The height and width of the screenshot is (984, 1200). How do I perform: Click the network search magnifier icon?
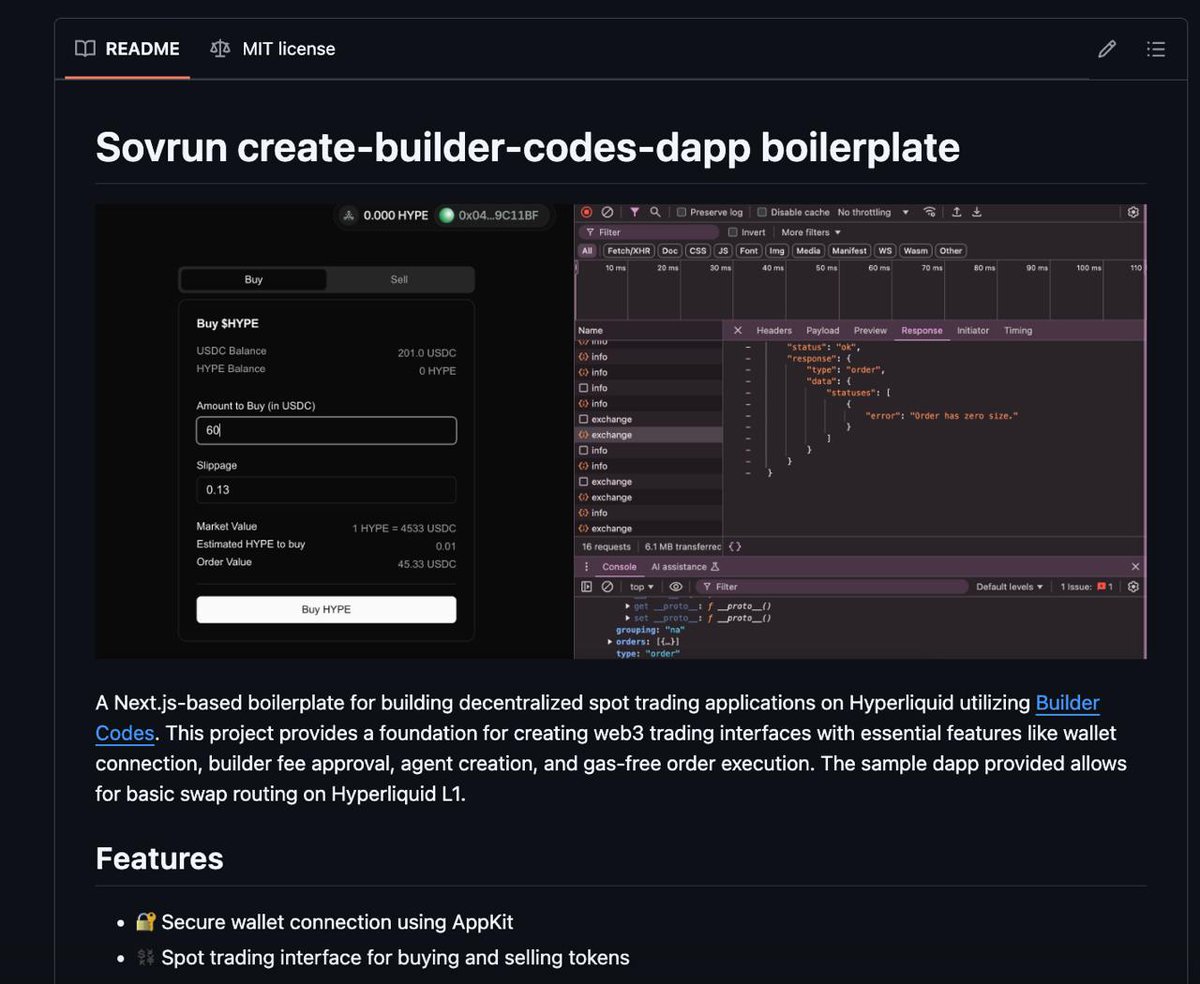click(x=656, y=211)
